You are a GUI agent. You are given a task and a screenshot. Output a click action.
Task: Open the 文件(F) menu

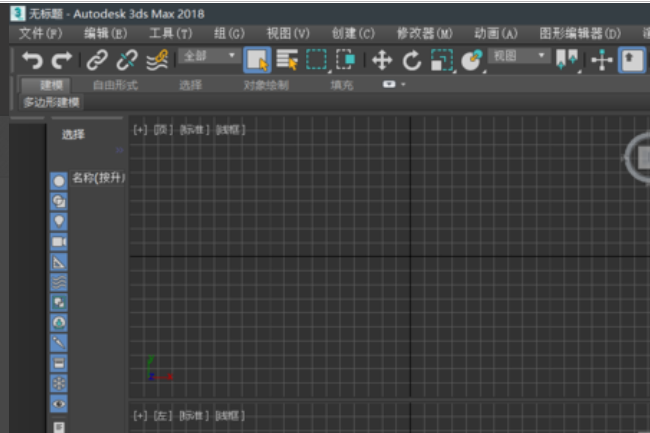click(39, 33)
